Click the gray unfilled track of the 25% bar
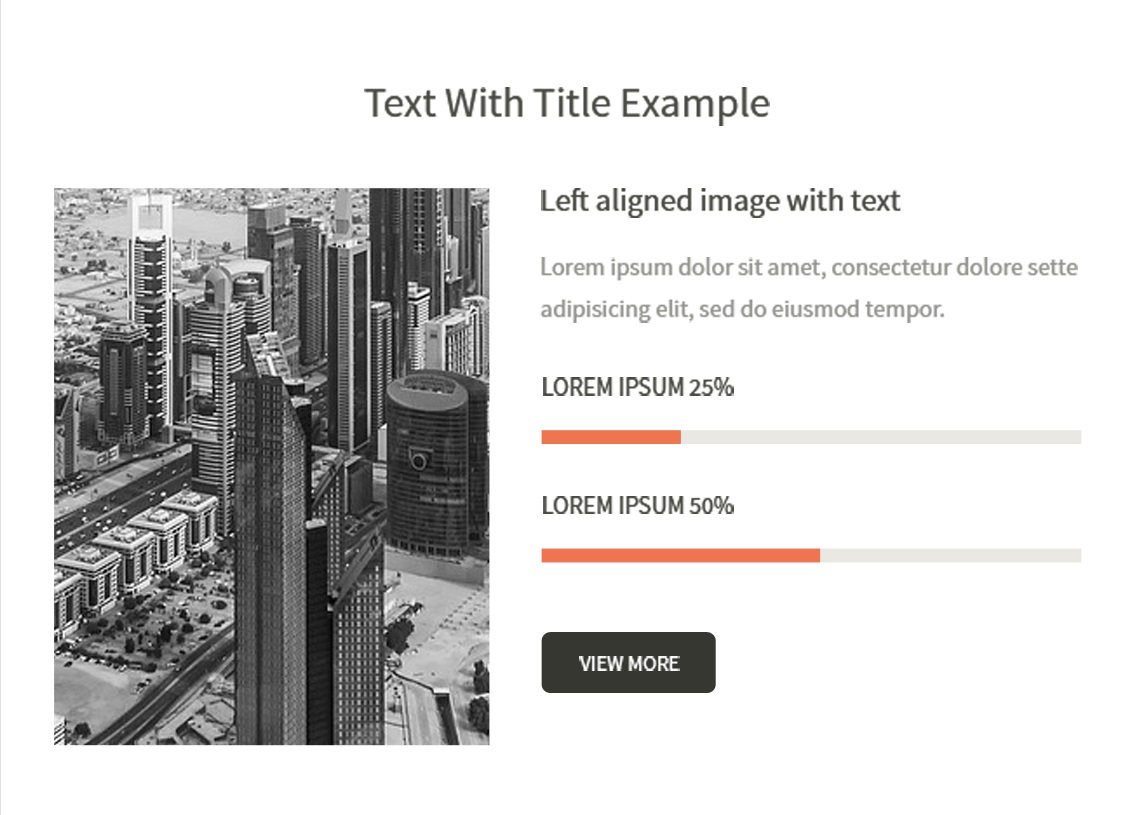 (880, 437)
